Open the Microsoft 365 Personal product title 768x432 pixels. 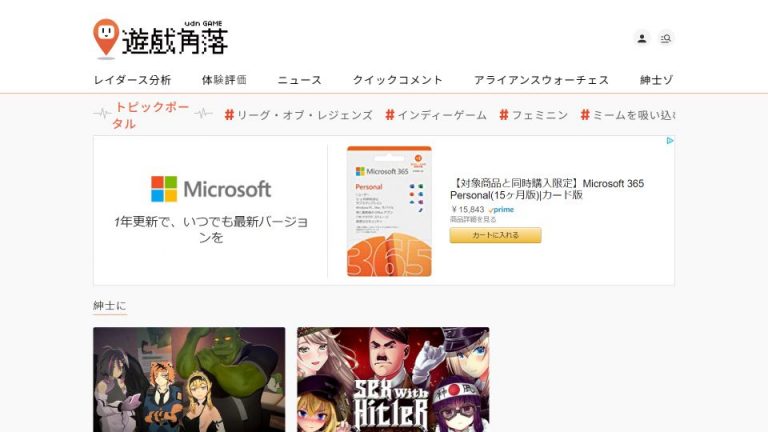pyautogui.click(x=546, y=189)
